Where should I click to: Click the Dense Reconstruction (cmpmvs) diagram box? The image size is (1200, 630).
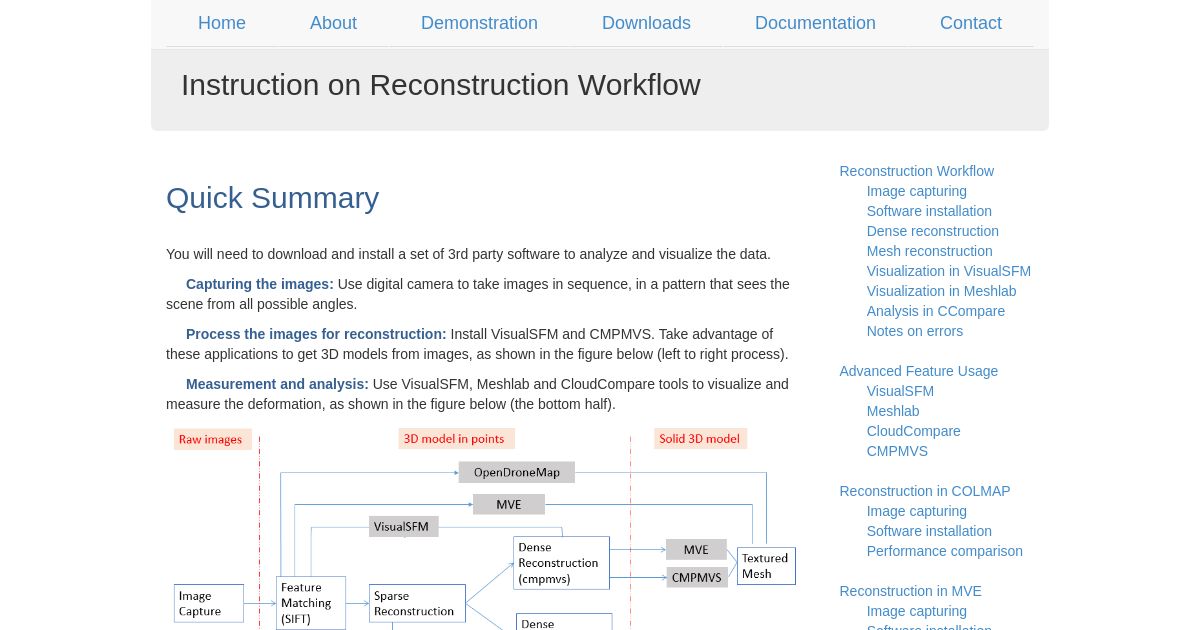click(561, 563)
